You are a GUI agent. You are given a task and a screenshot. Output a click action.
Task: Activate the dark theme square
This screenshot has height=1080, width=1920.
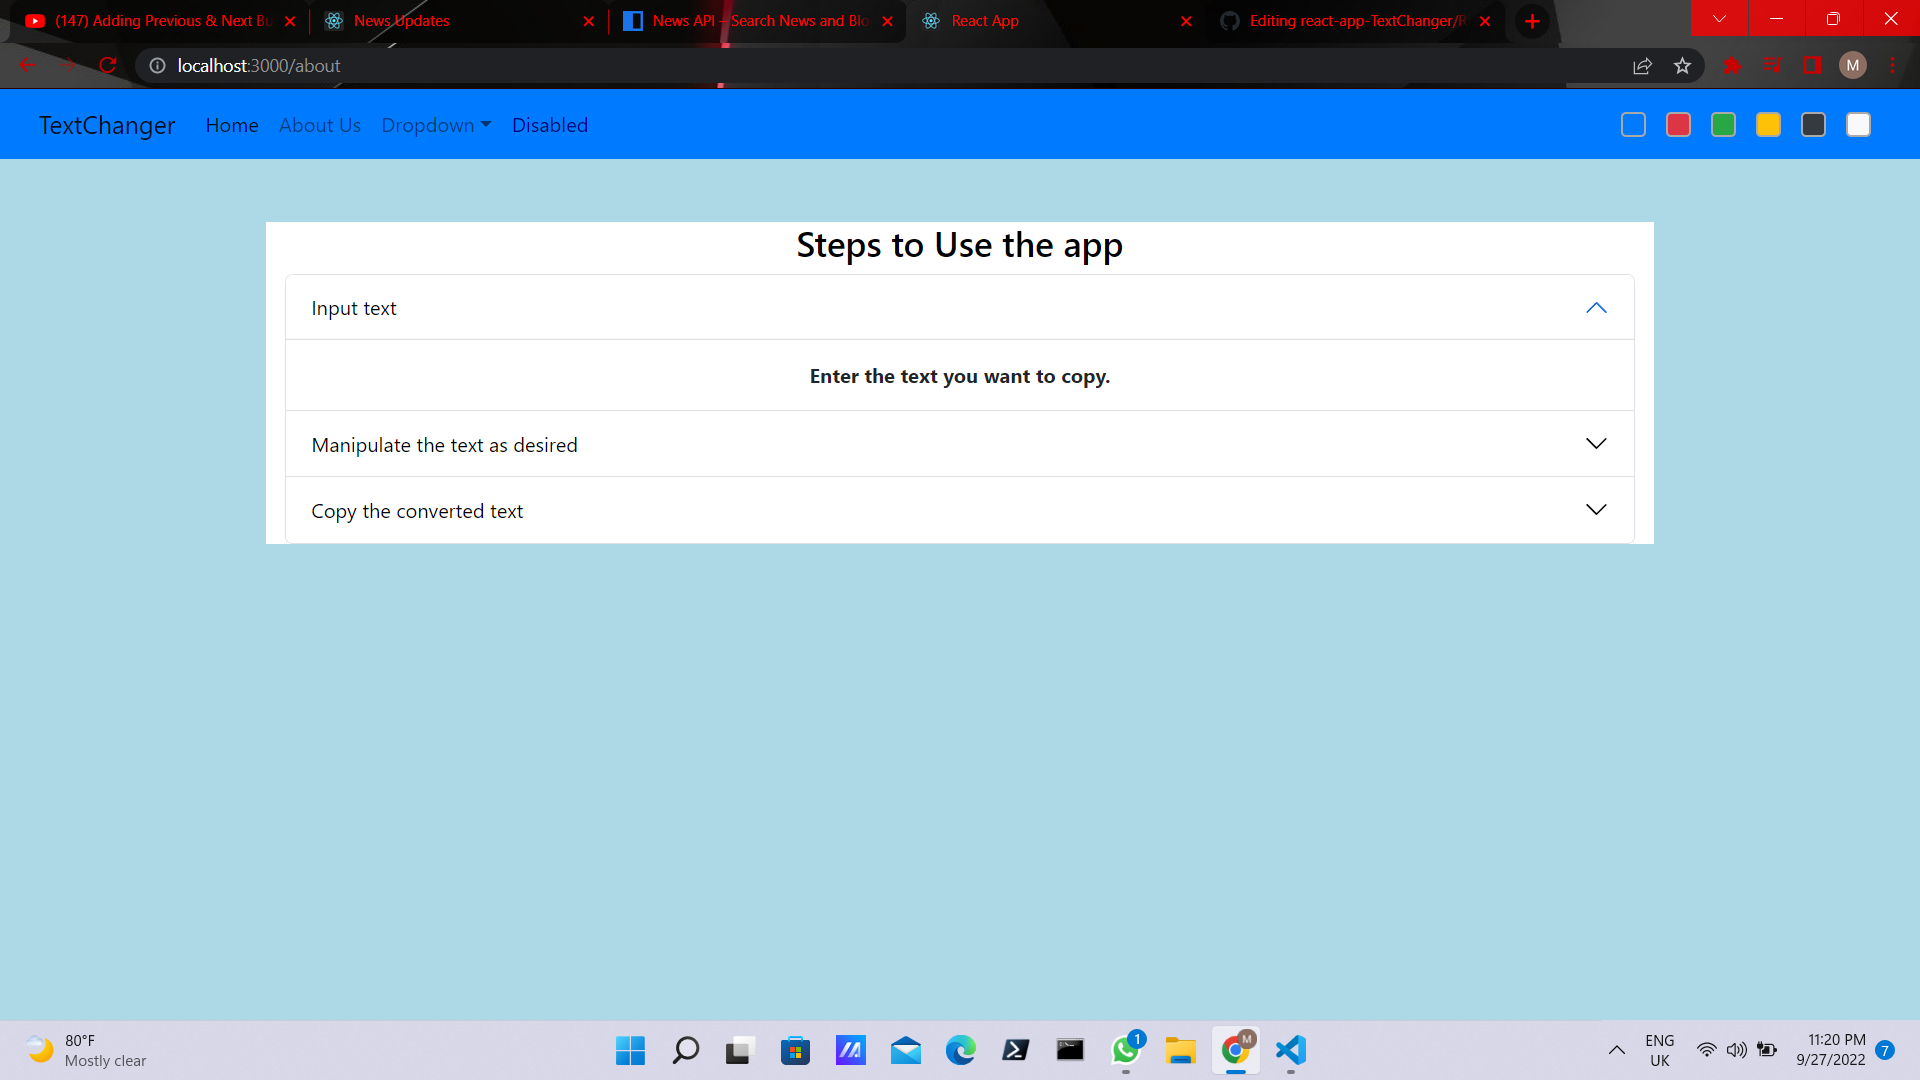[1813, 124]
